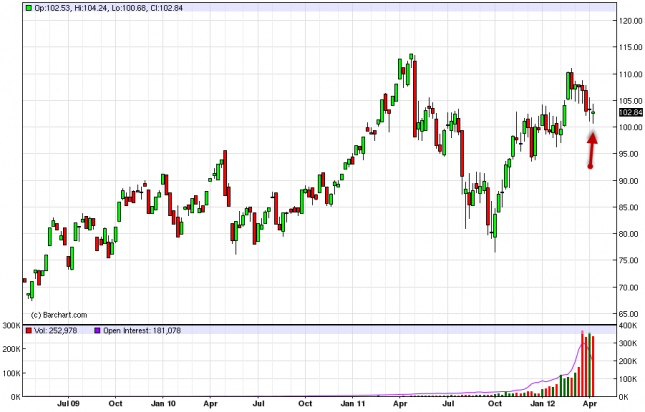Click the tallest red volume bar
Viewport: 645px width, 412px height.
point(582,363)
